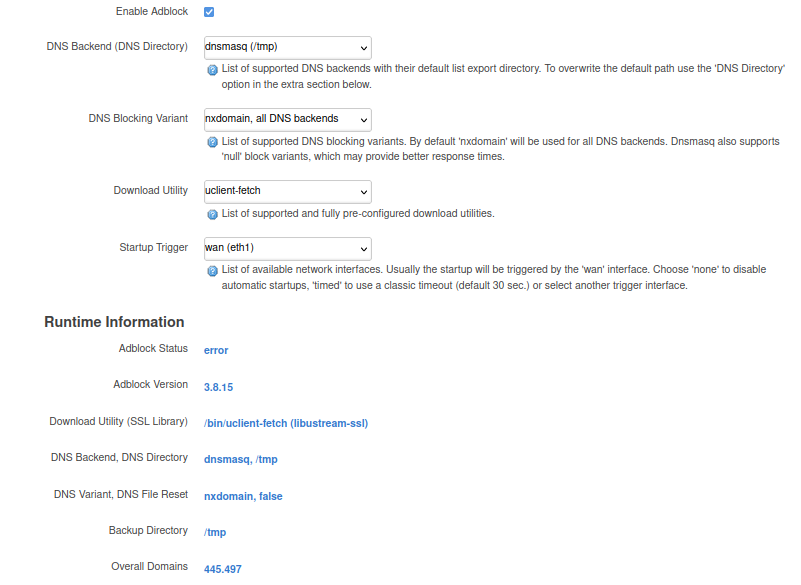Image resolution: width=801 pixels, height=585 pixels.
Task: Click the 'Enable Adblock' label
Action: pyautogui.click(x=152, y=11)
